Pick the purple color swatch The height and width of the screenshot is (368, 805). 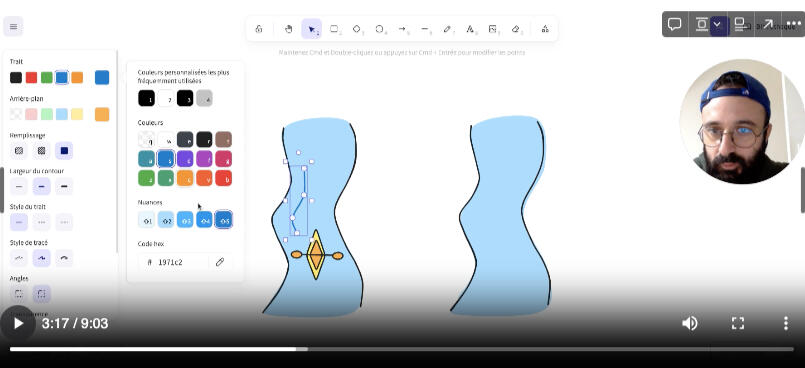(185, 159)
